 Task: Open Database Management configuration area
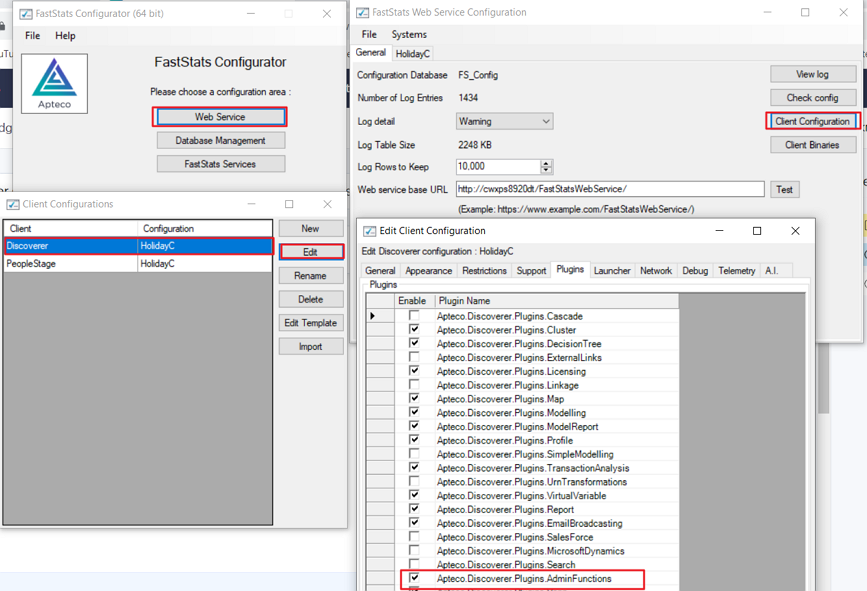tap(221, 140)
